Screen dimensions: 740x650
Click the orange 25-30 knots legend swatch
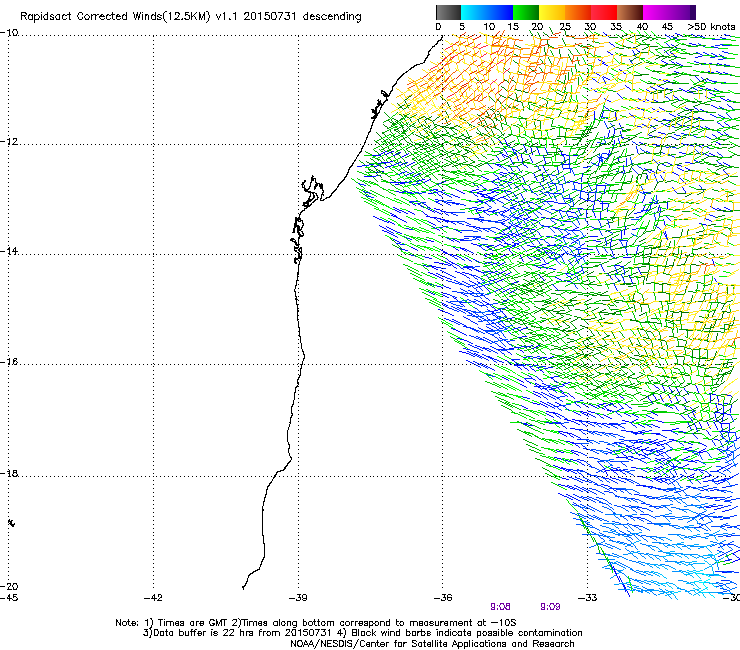578,12
